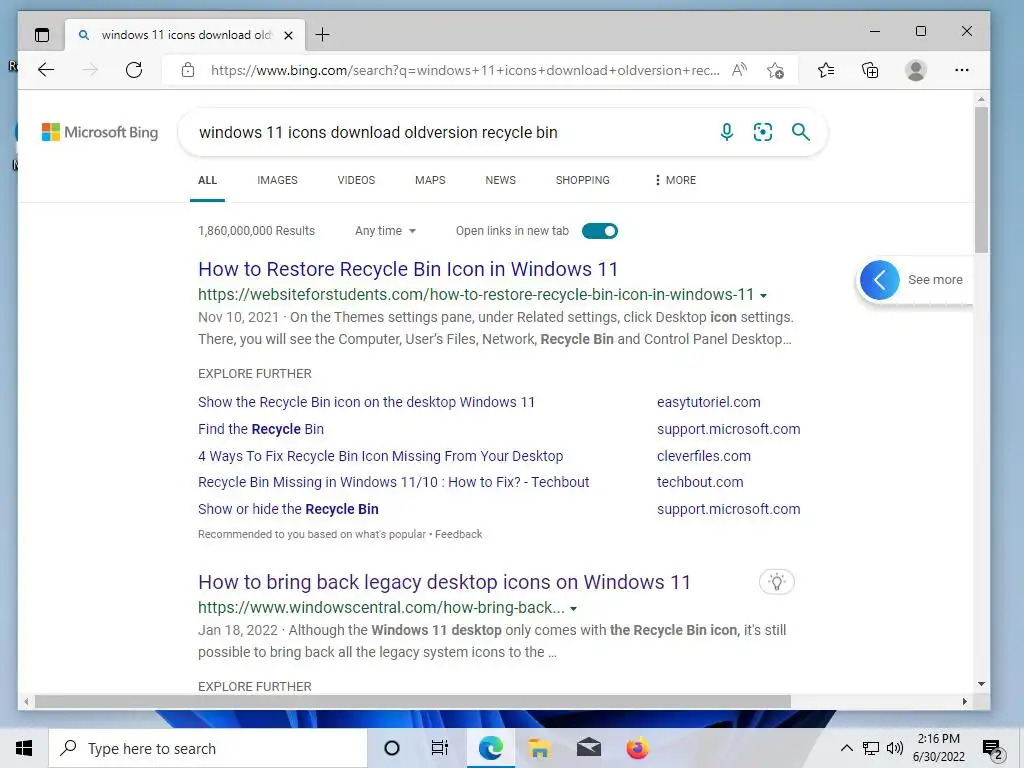
Task: Switch to the IMAGES tab
Action: tap(277, 180)
